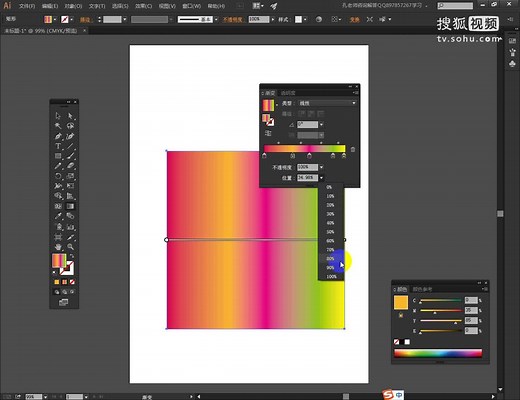The width and height of the screenshot is (520, 400).
Task: Open the graphic style dropdown
Action: point(305,19)
